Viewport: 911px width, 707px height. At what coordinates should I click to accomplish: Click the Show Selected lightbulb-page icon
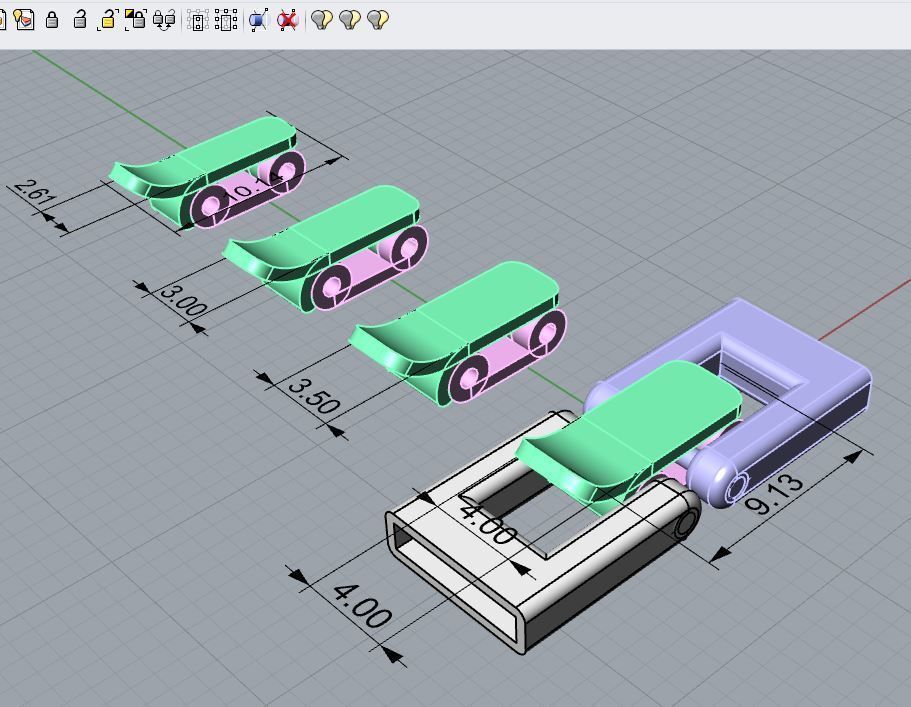[24, 19]
